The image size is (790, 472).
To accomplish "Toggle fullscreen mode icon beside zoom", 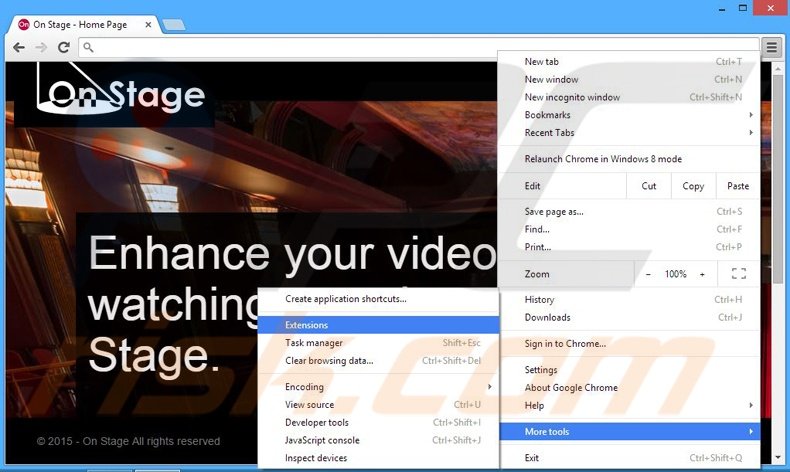I will tap(739, 274).
